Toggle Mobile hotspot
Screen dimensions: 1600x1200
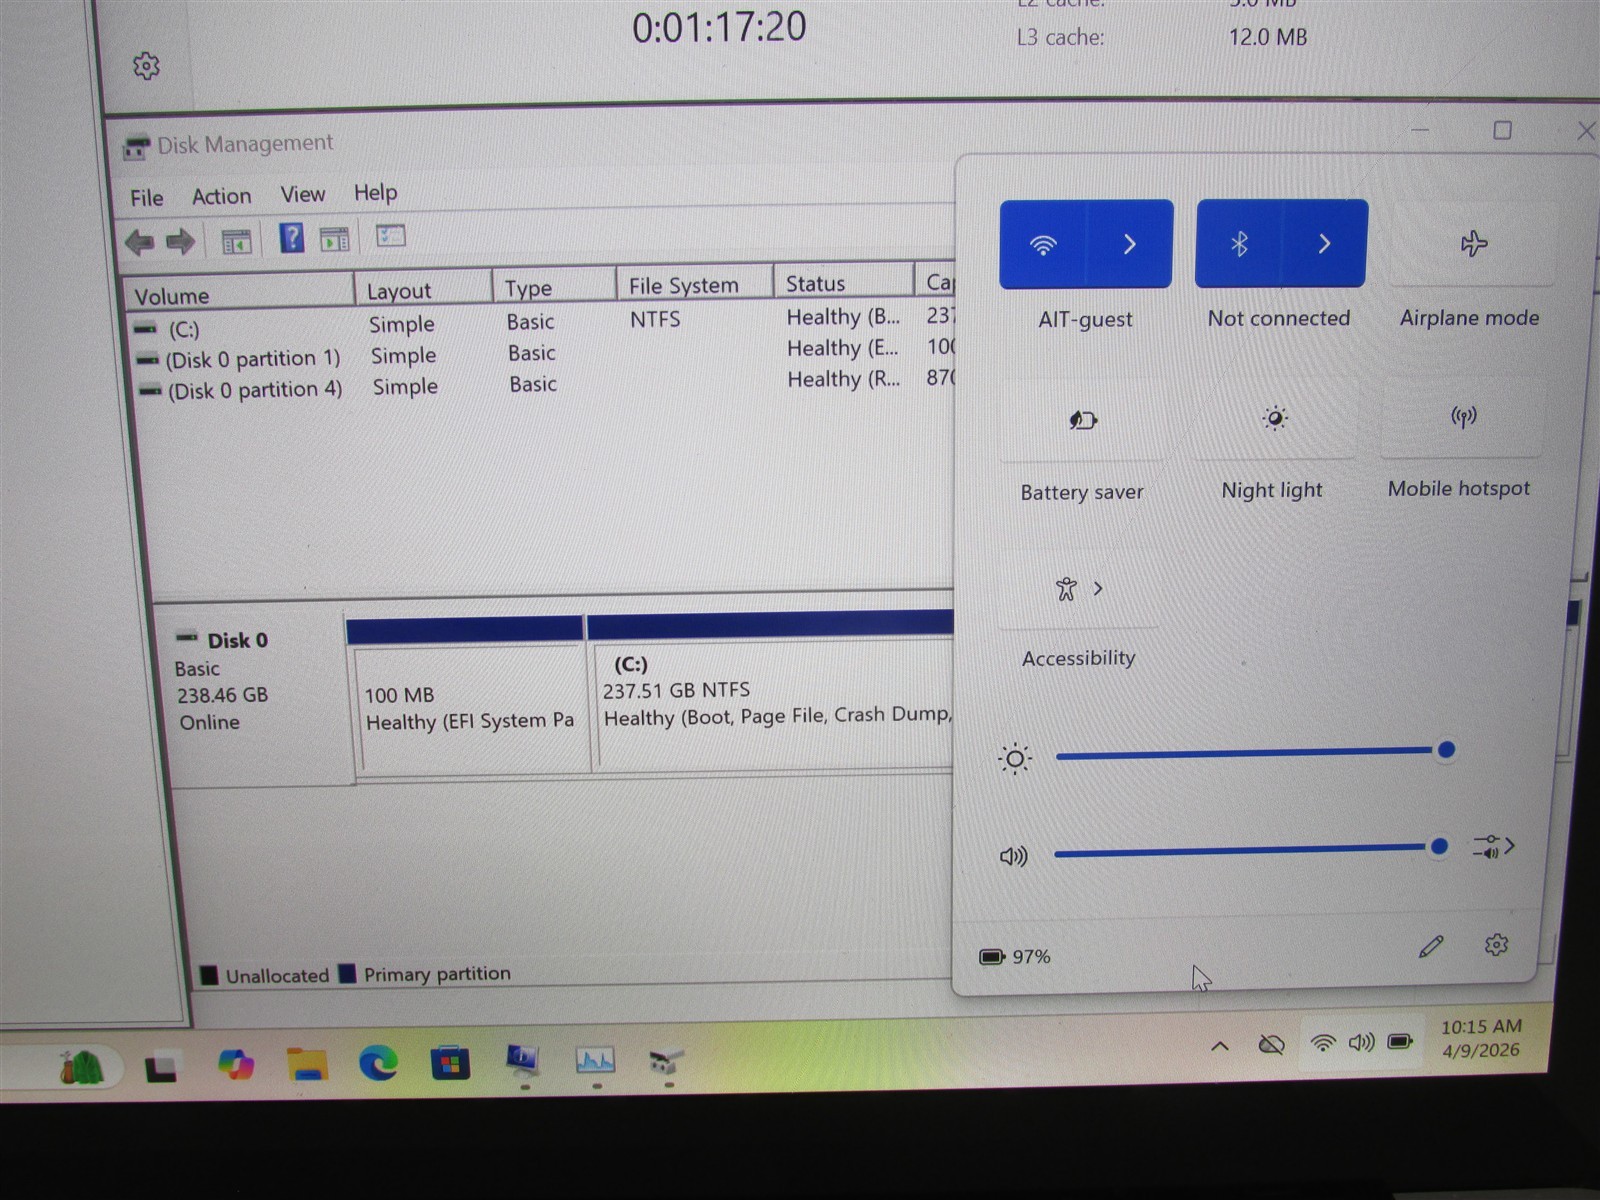point(1463,416)
